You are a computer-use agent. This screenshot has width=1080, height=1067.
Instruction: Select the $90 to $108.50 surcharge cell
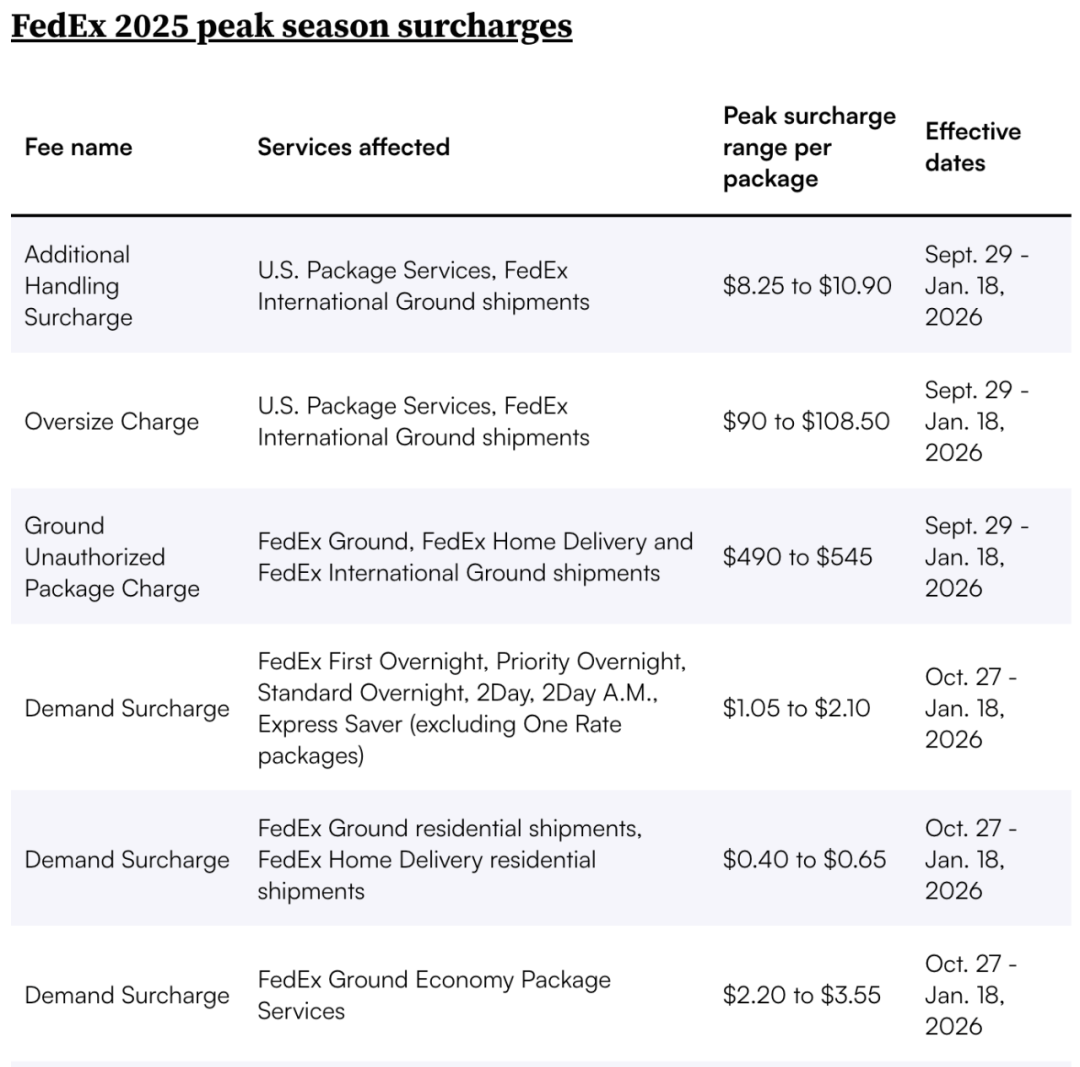[x=805, y=421]
